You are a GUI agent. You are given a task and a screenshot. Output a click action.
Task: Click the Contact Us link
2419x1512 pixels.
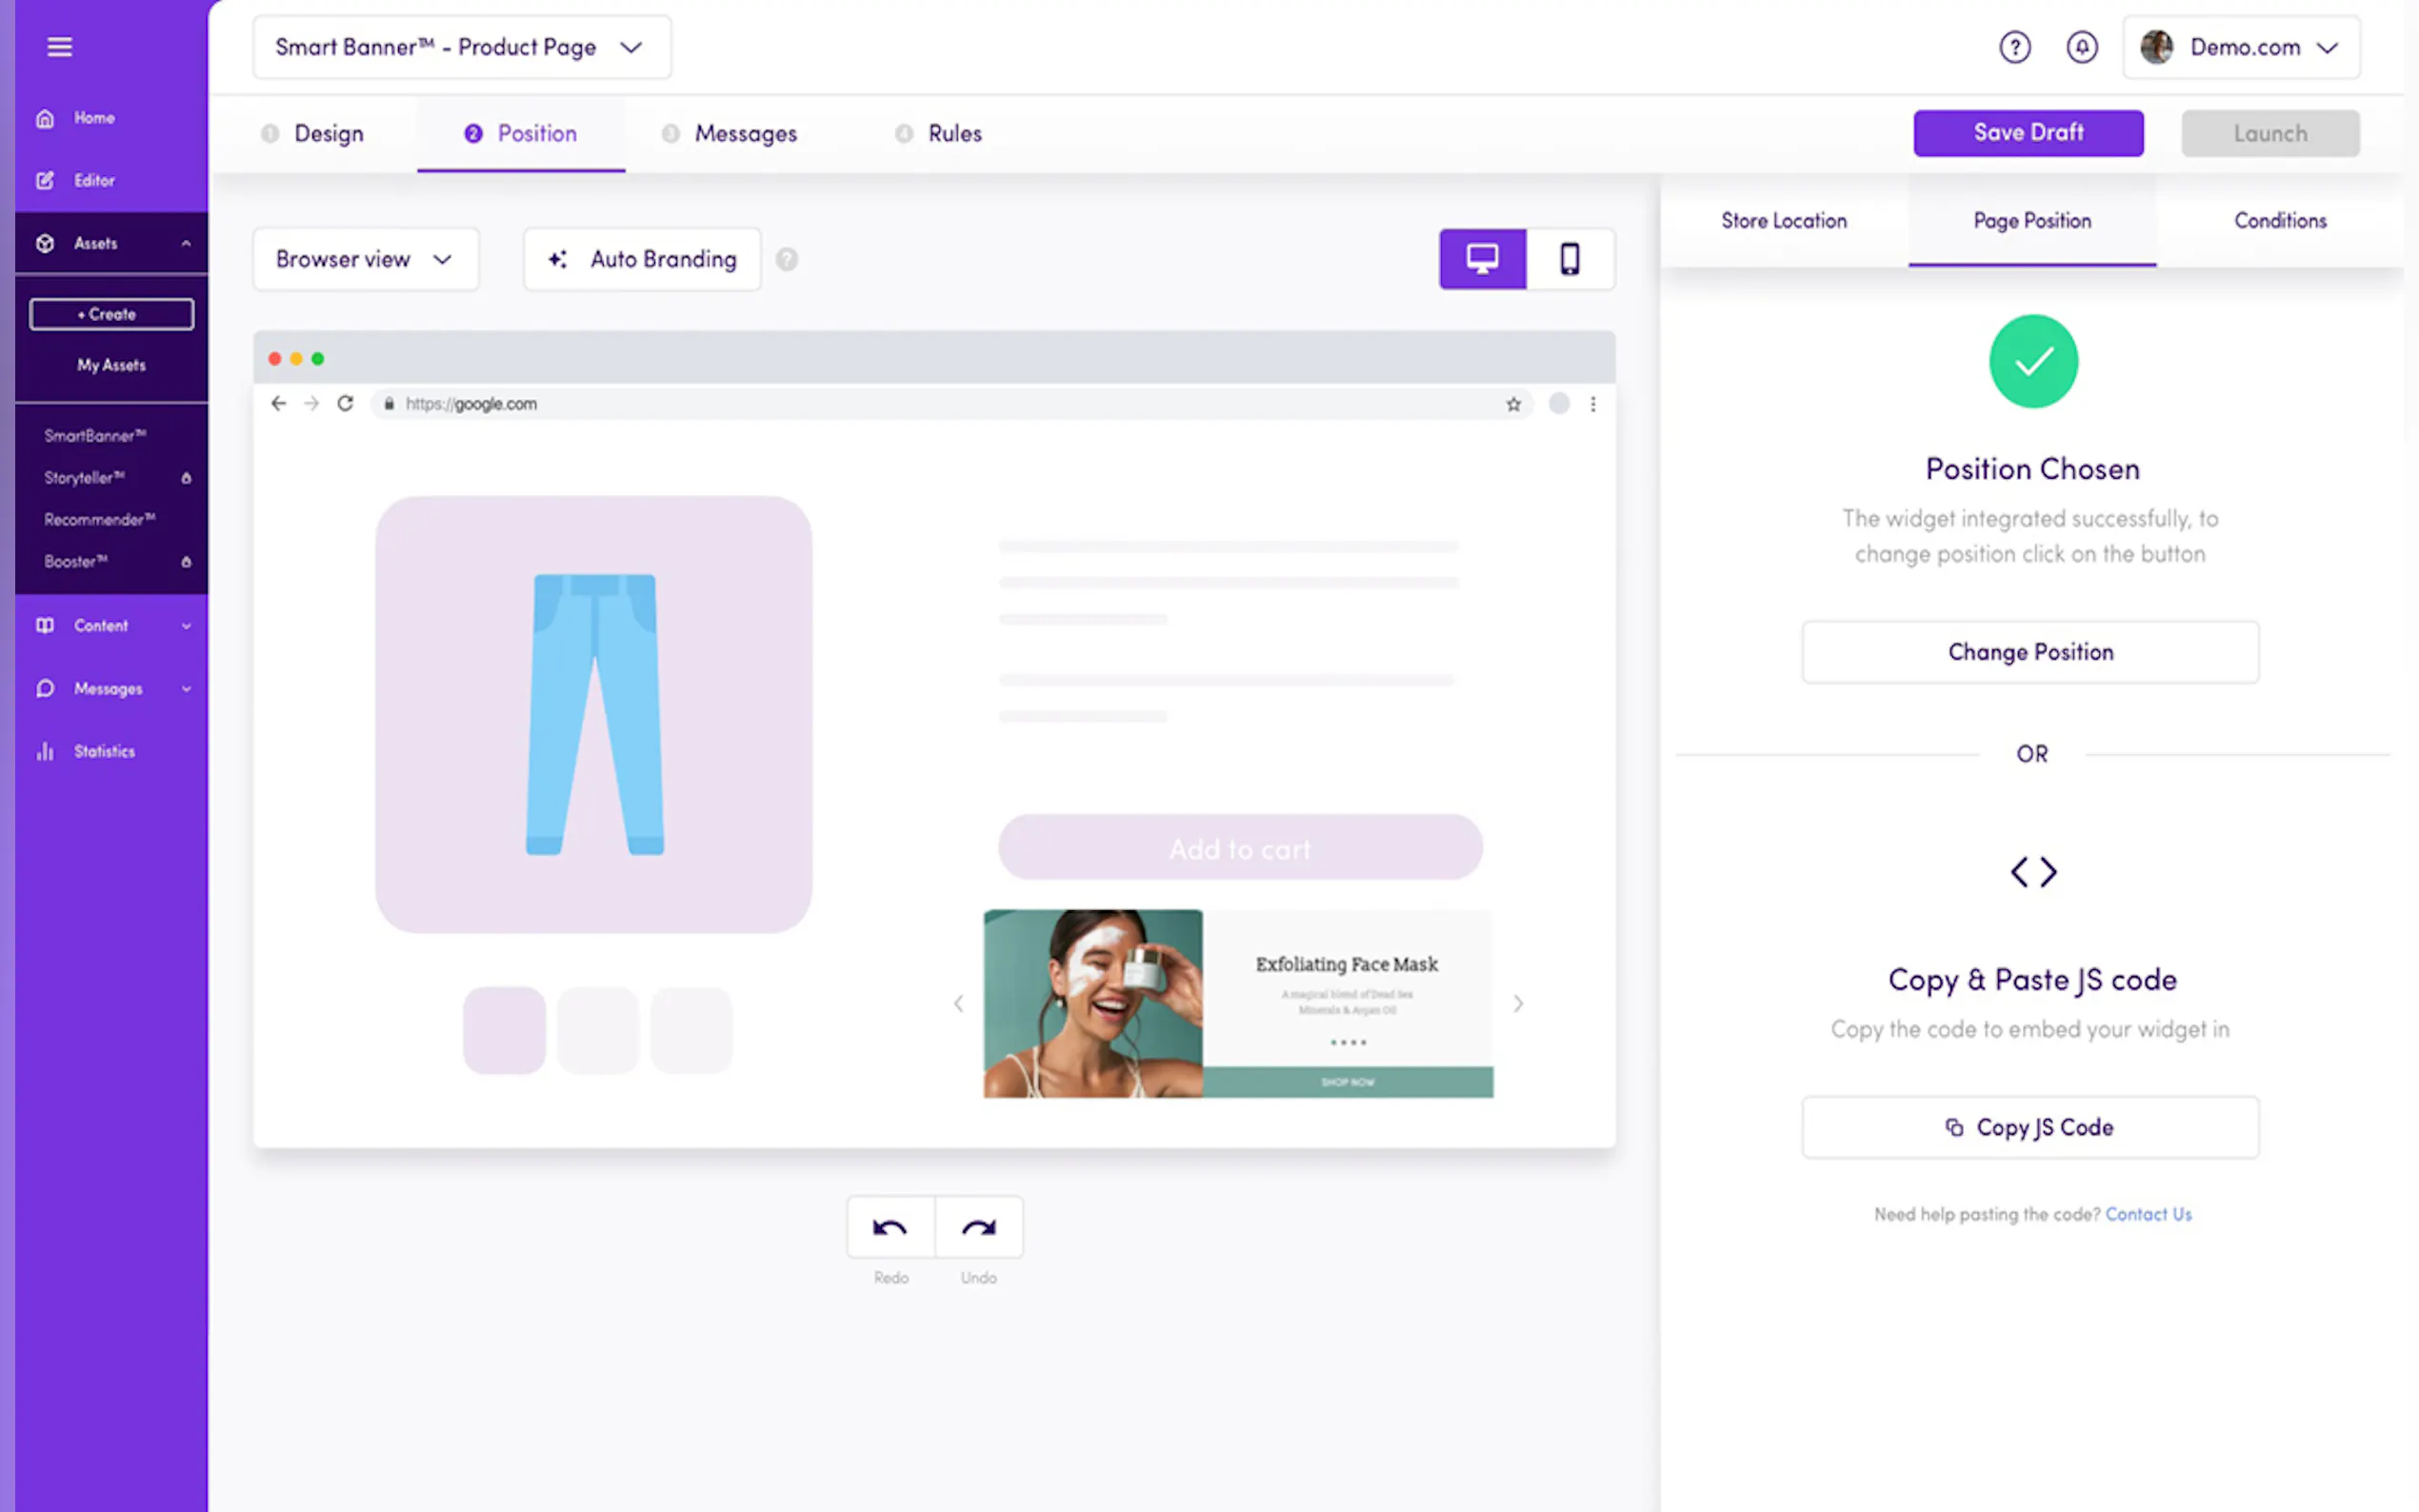pyautogui.click(x=2147, y=1214)
